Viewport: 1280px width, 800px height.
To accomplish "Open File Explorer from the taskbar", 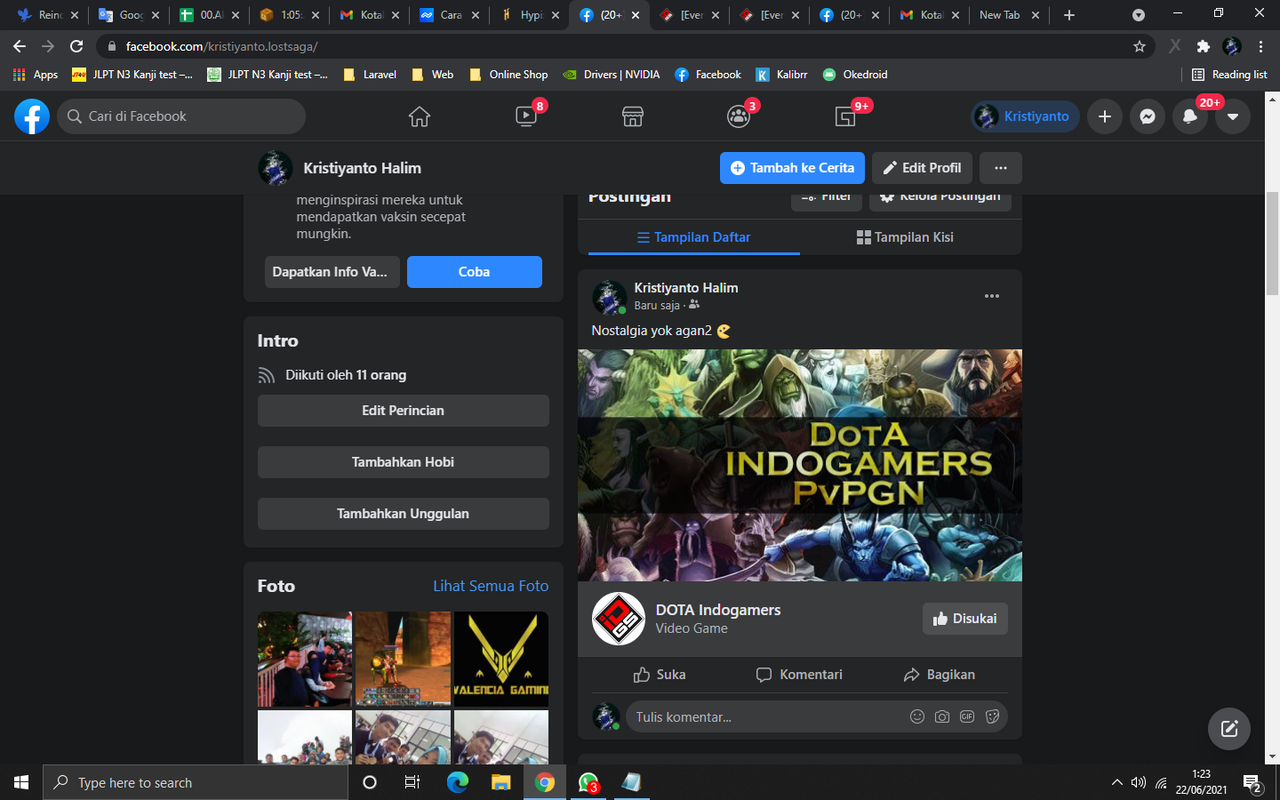I will pyautogui.click(x=500, y=782).
